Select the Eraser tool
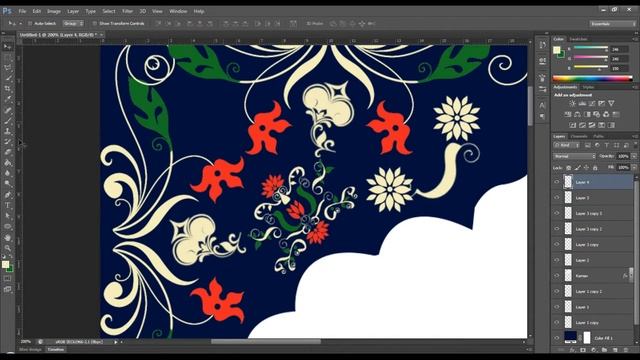 click(8, 152)
